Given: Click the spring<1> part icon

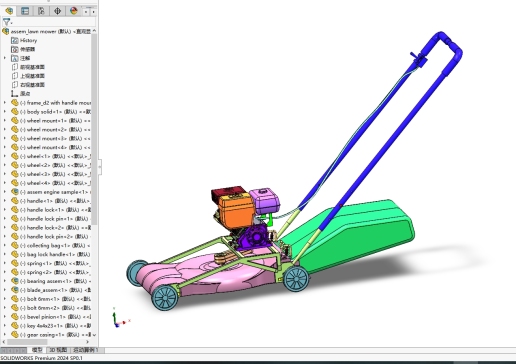Looking at the screenshot, I should (14, 263).
